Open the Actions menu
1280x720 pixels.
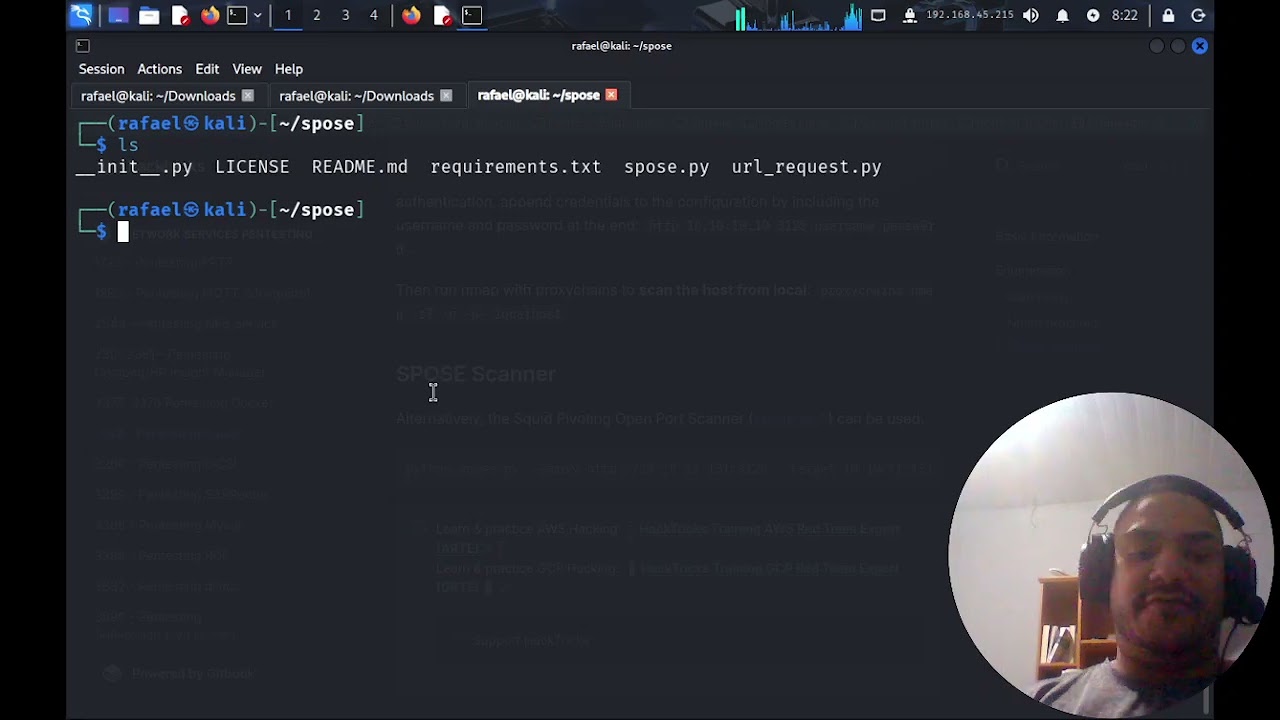pos(160,69)
